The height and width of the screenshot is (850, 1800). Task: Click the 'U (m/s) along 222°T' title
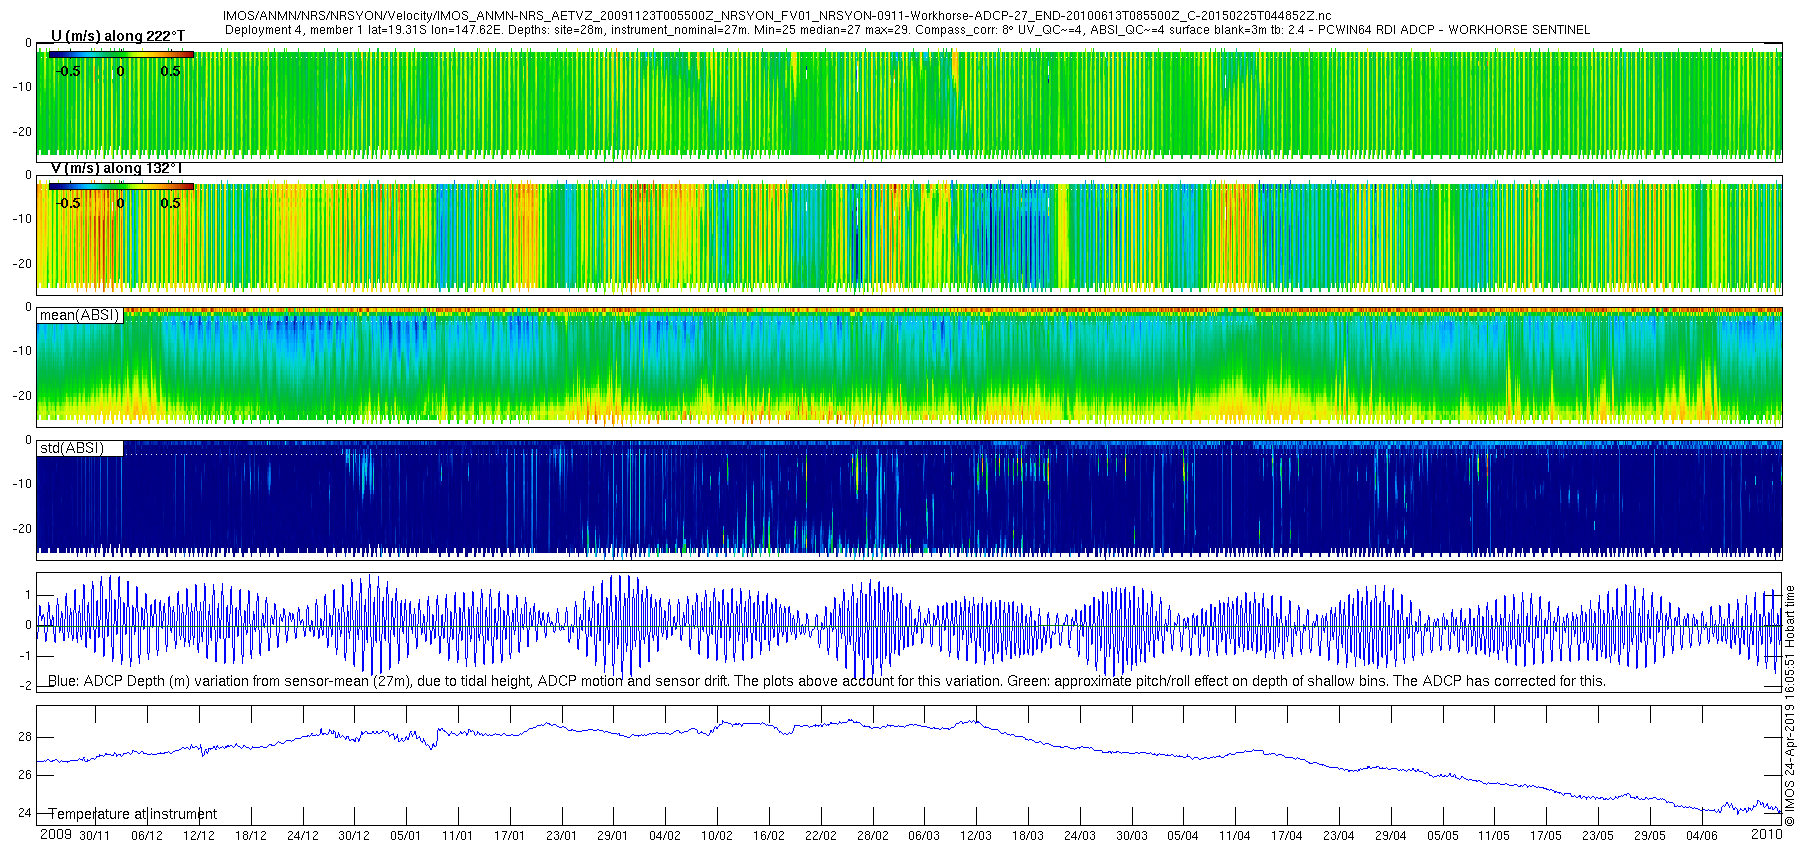(117, 36)
